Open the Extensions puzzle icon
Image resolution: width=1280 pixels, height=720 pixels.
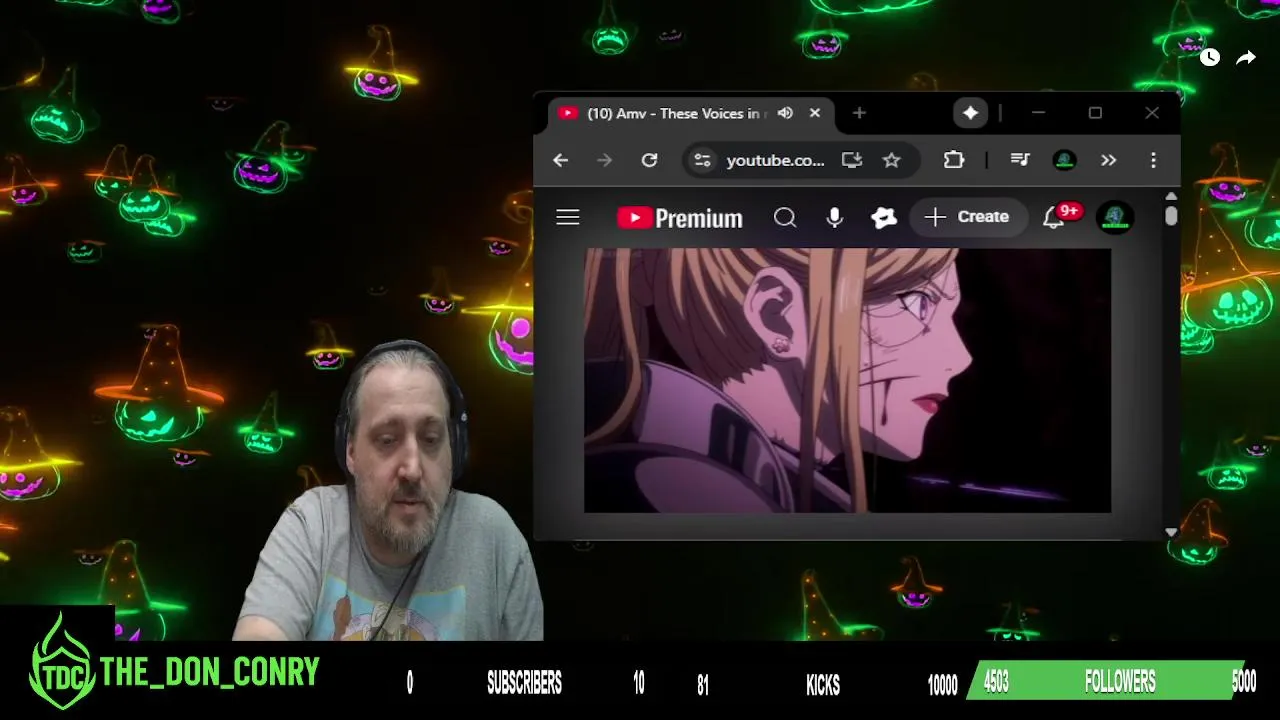953,160
